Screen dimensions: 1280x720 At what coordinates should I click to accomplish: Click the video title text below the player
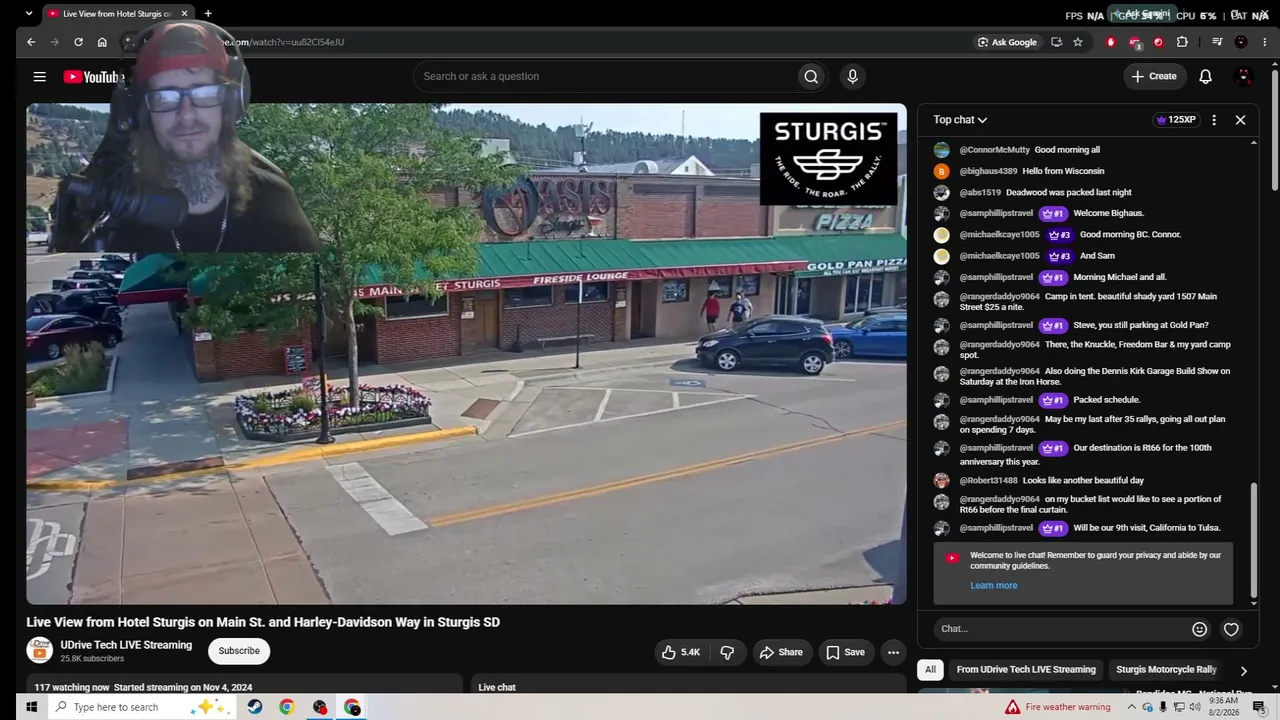tap(263, 622)
